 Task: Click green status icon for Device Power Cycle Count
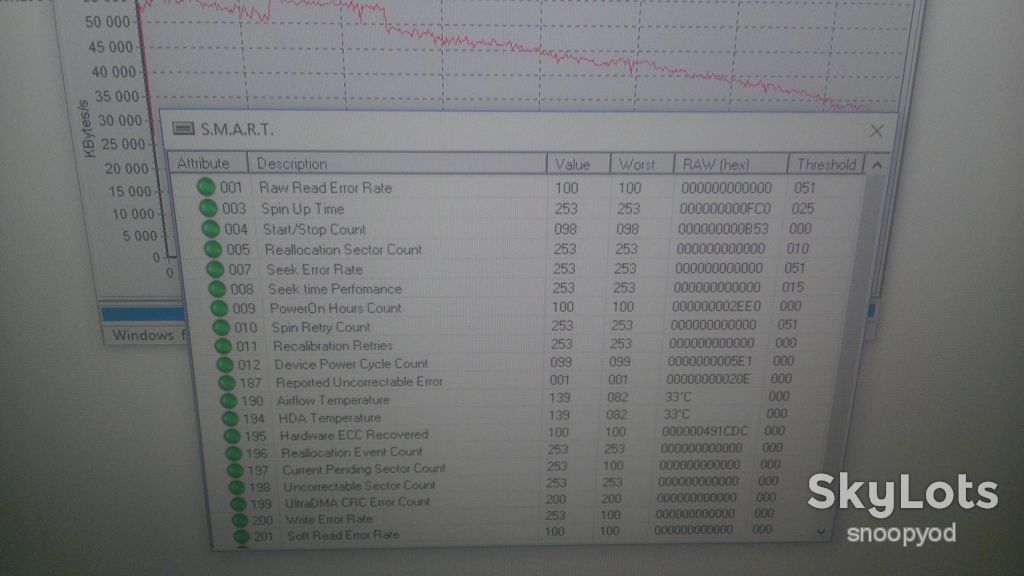225,364
